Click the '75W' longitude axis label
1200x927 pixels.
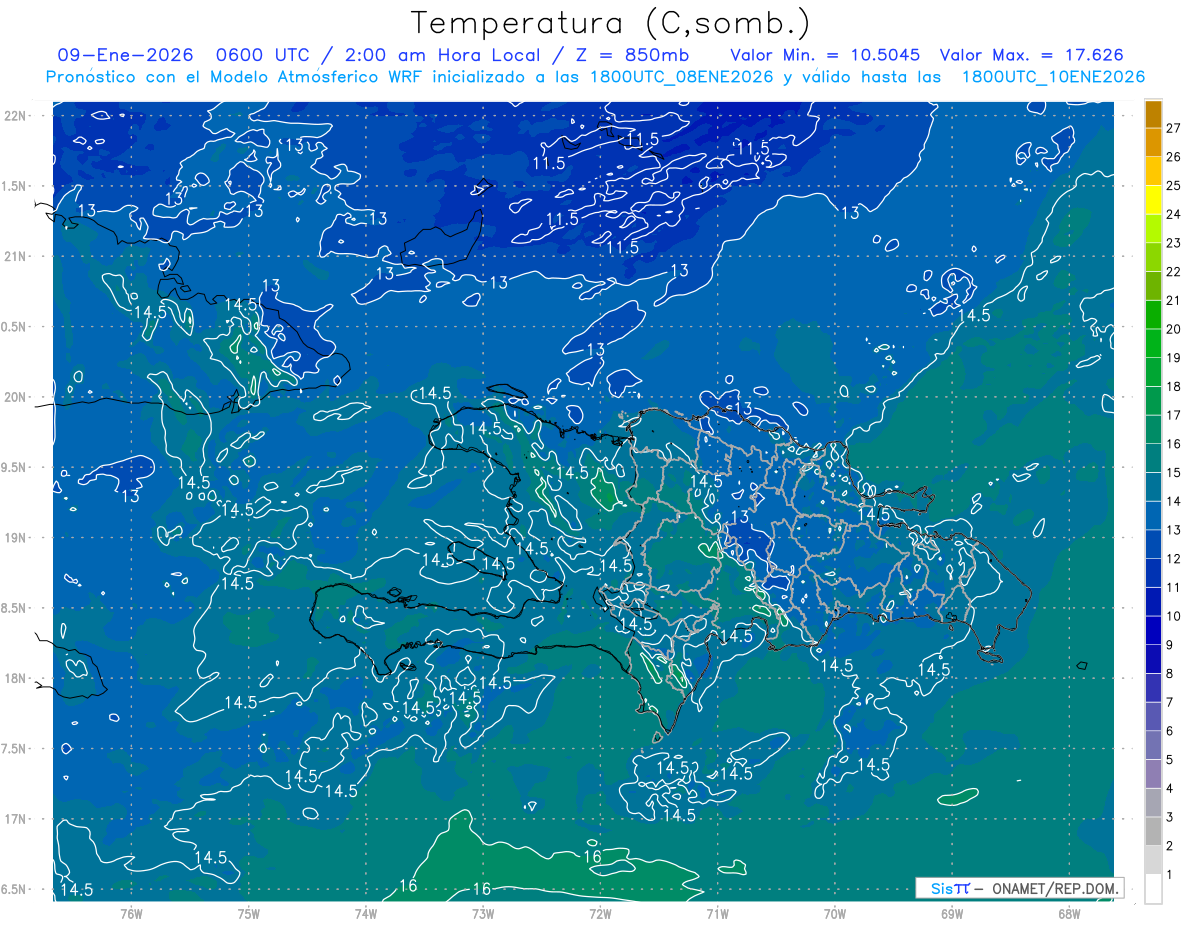(x=249, y=914)
